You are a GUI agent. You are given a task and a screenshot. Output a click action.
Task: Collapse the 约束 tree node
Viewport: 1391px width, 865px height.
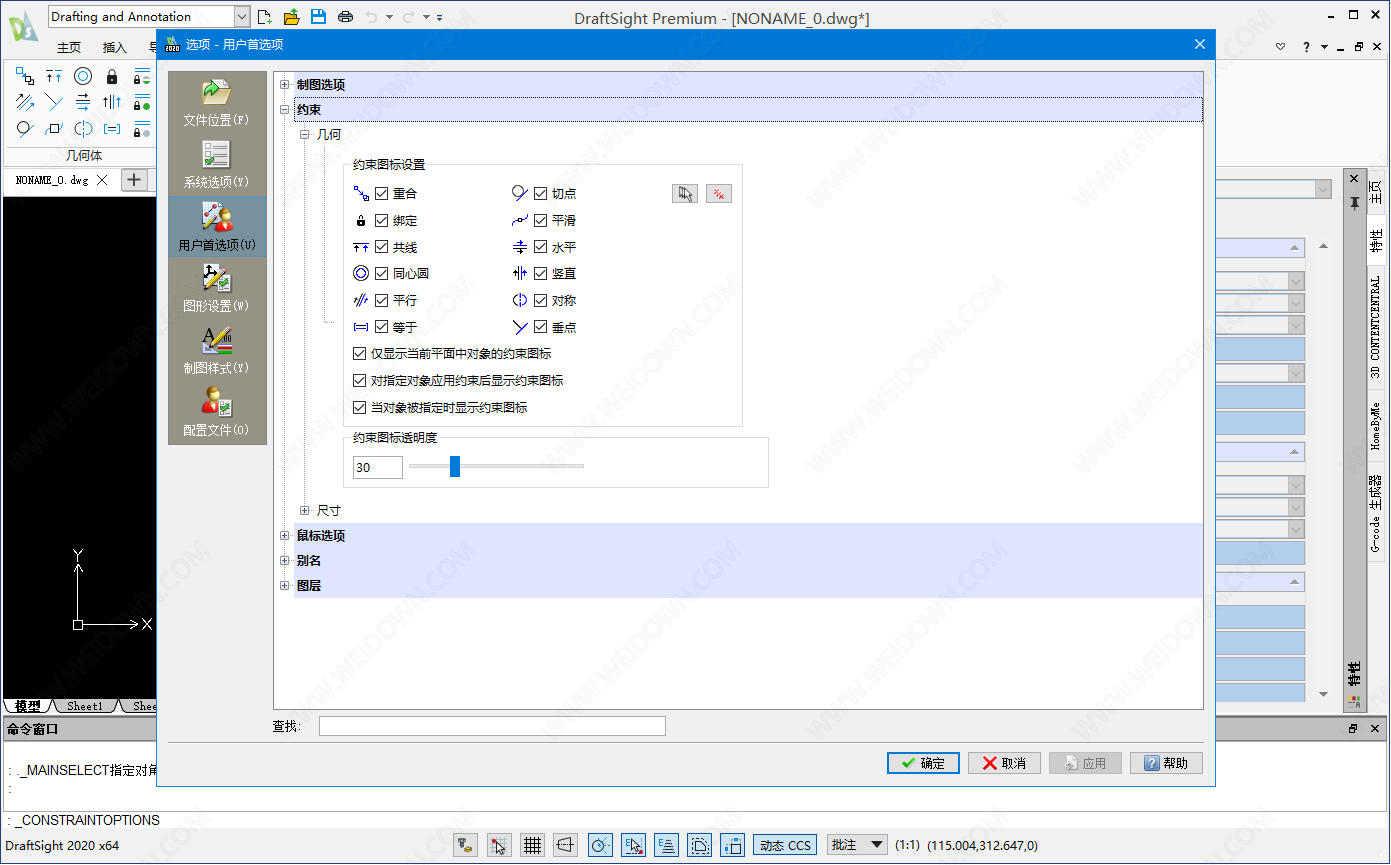point(285,110)
